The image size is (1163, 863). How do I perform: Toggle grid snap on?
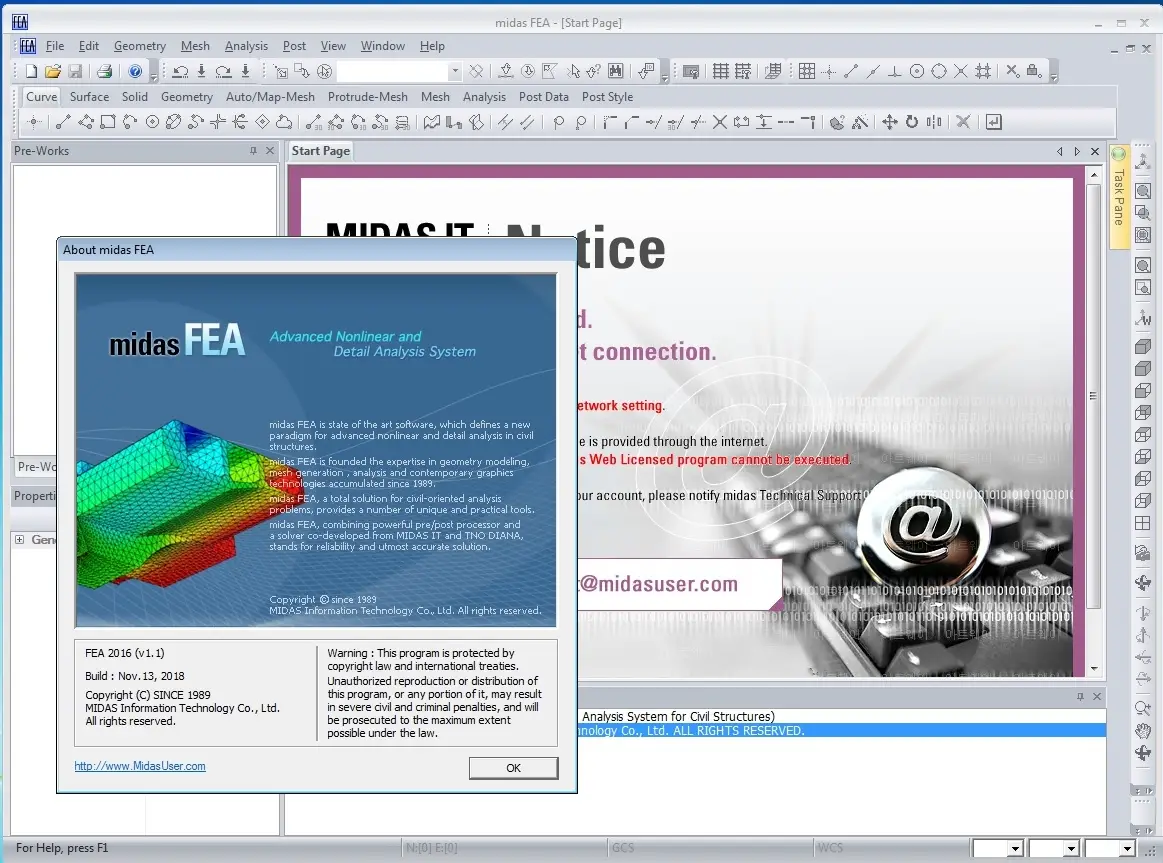tap(807, 71)
